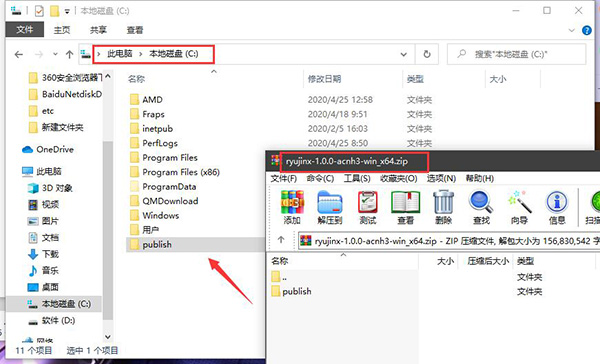Image resolution: width=600 pixels, height=364 pixels.
Task: Expand the Explorer ribbon chevron
Action: tap(572, 30)
